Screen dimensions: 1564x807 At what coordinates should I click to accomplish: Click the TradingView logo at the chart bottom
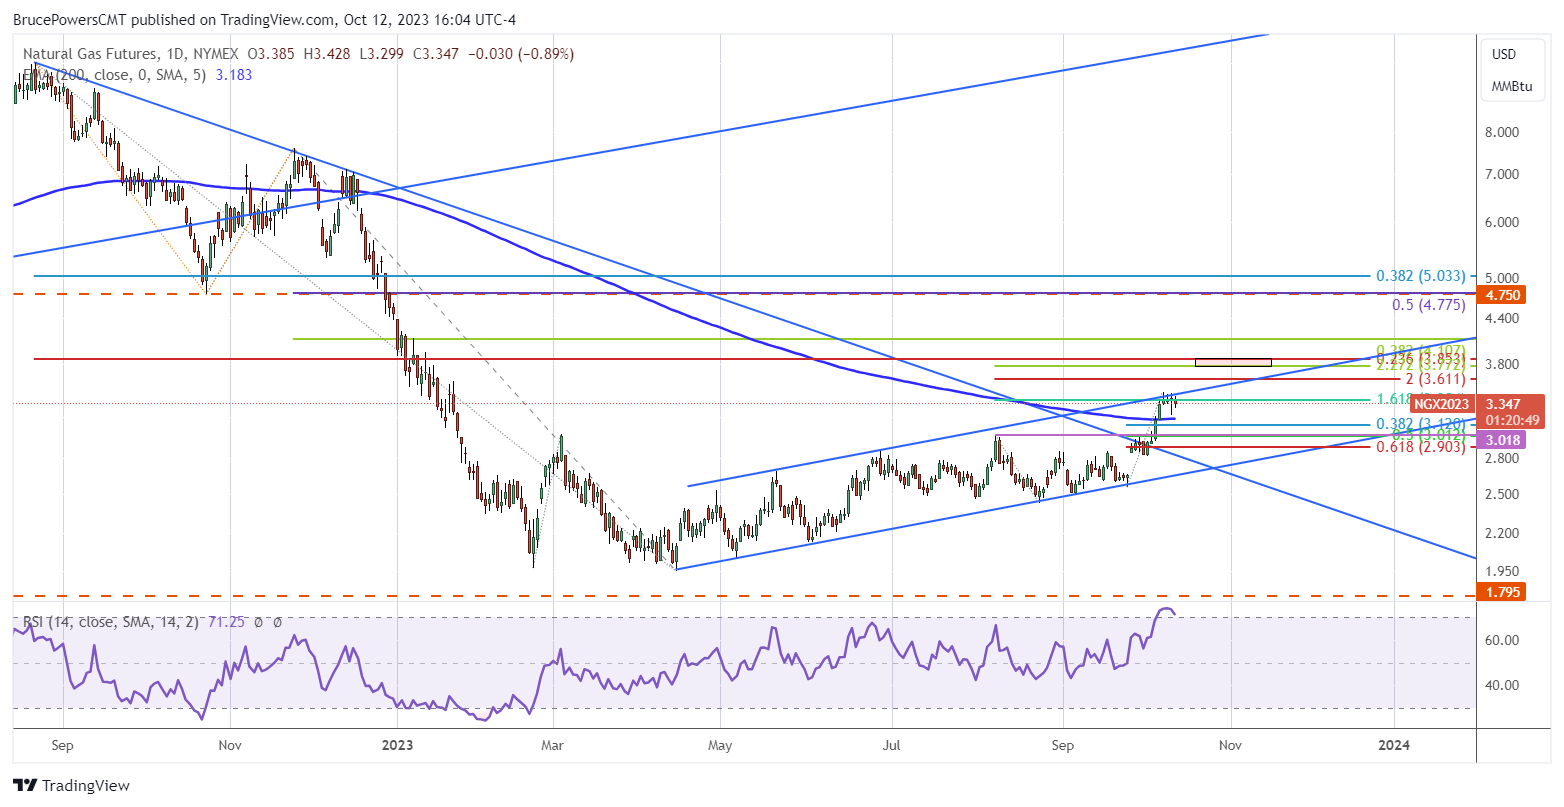tap(71, 786)
